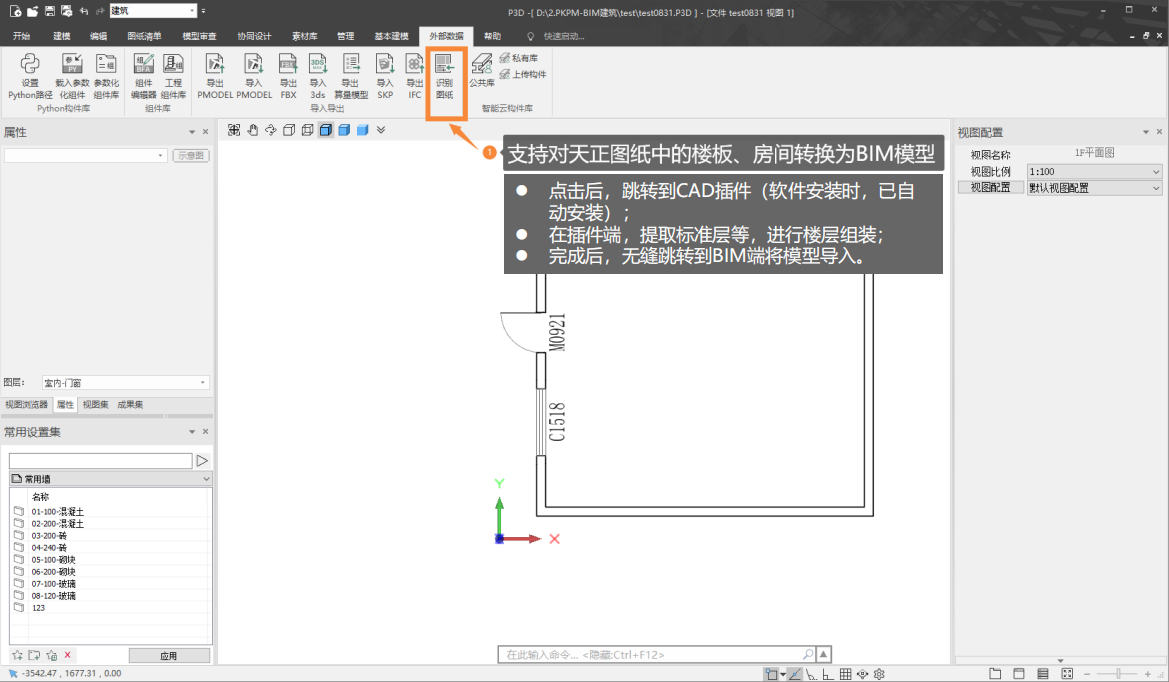Switch to the 模型审查 ribbon tab
This screenshot has height=682, width=1169.
click(199, 36)
